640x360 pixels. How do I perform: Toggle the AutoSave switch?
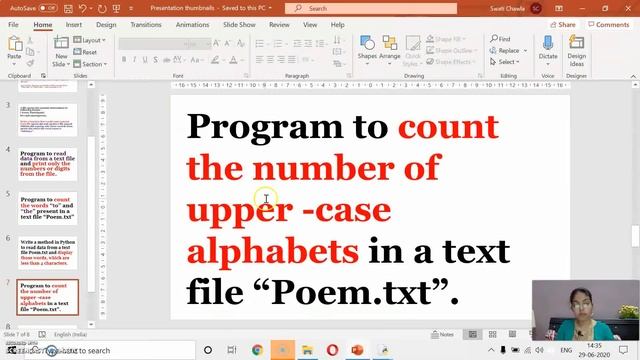point(48,8)
